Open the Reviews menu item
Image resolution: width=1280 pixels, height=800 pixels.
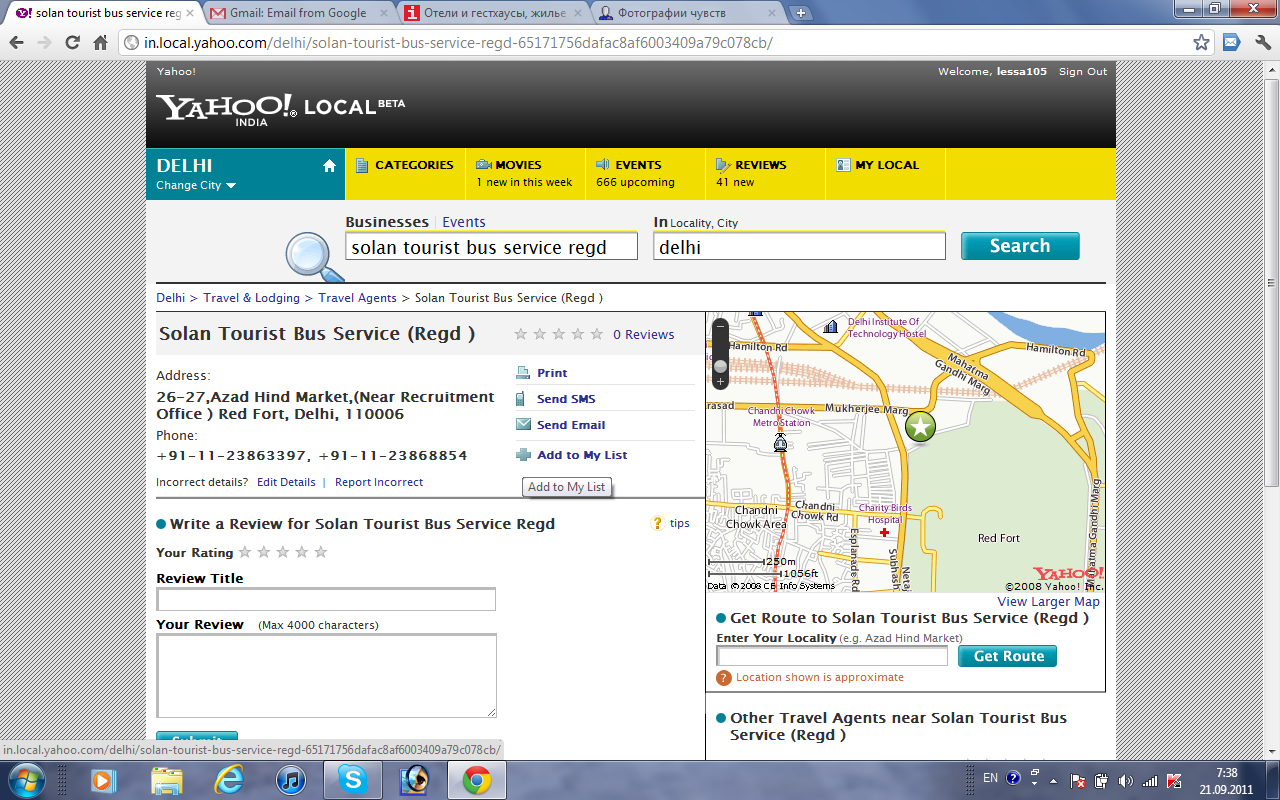(760, 165)
